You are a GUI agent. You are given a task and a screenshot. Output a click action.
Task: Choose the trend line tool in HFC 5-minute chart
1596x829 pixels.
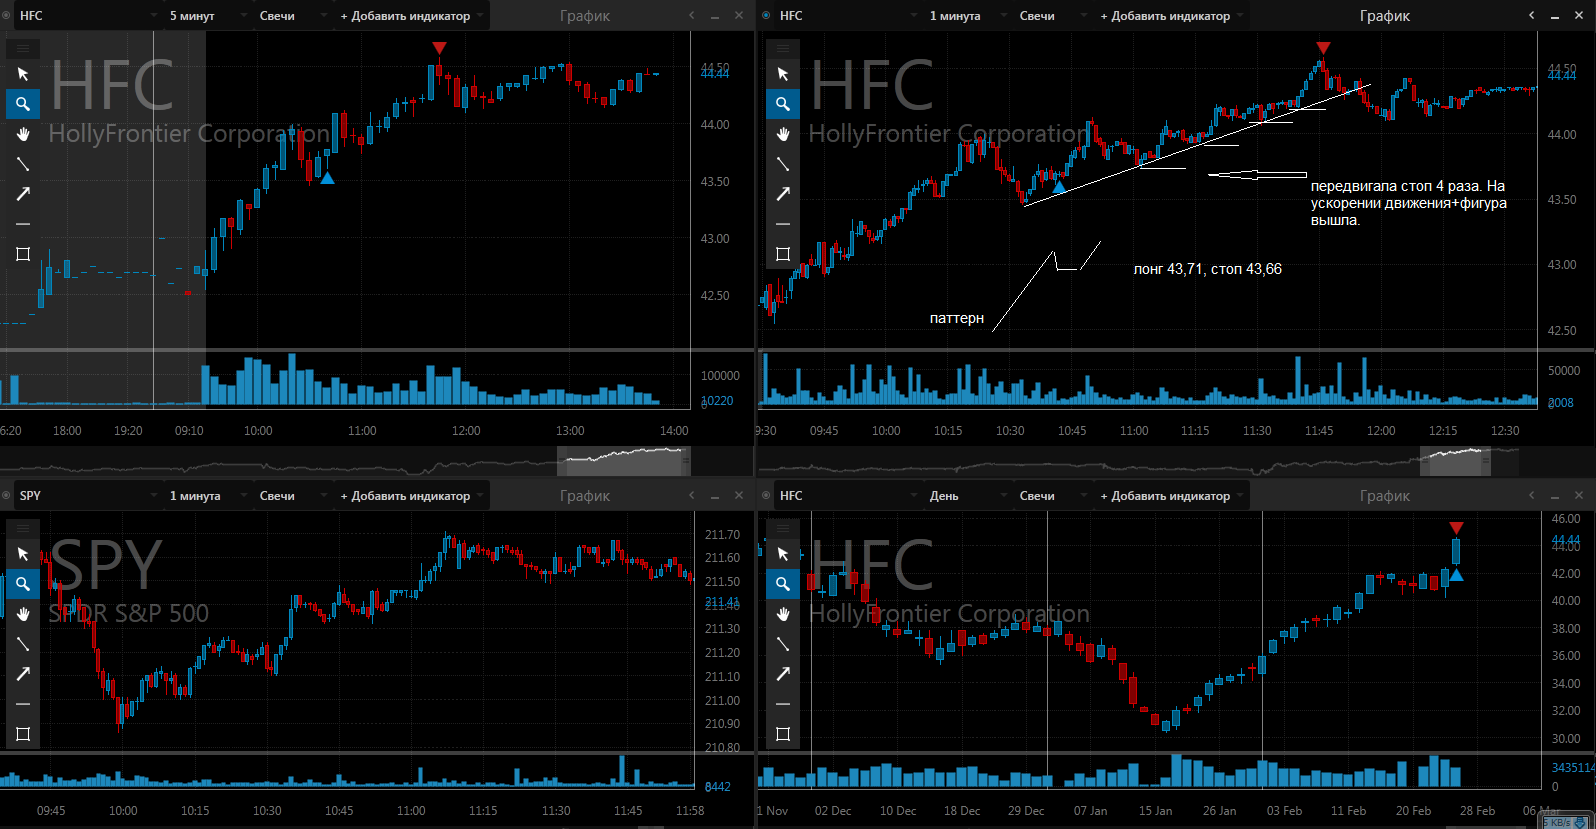(23, 164)
